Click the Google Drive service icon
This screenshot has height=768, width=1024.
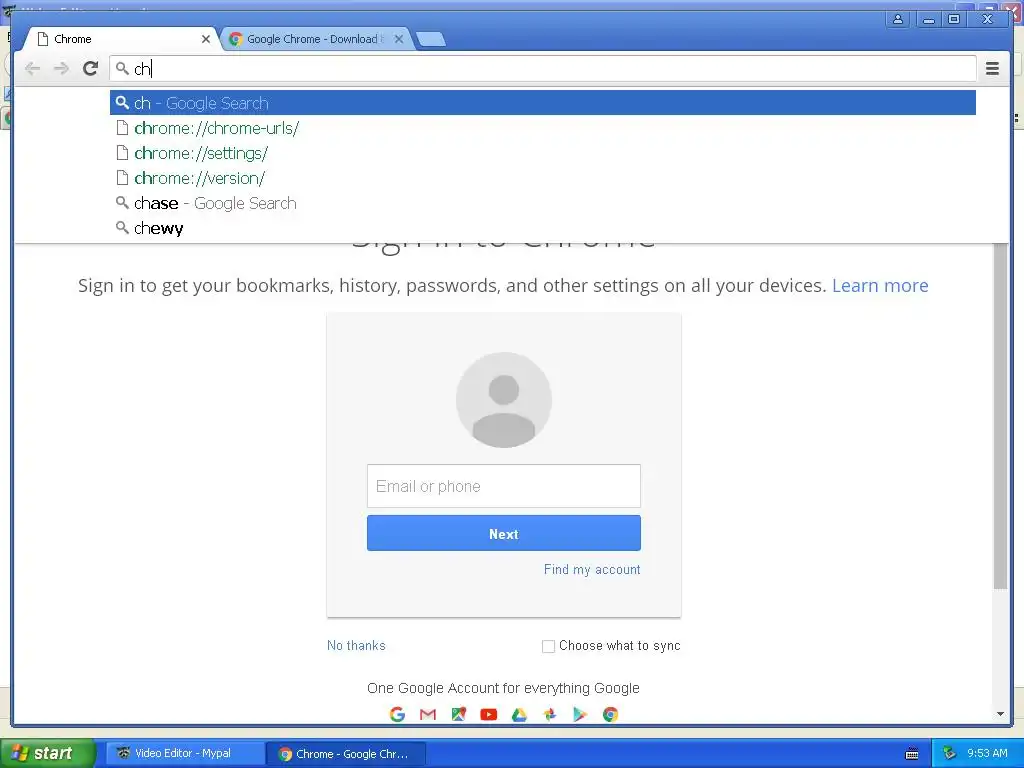pyautogui.click(x=519, y=714)
